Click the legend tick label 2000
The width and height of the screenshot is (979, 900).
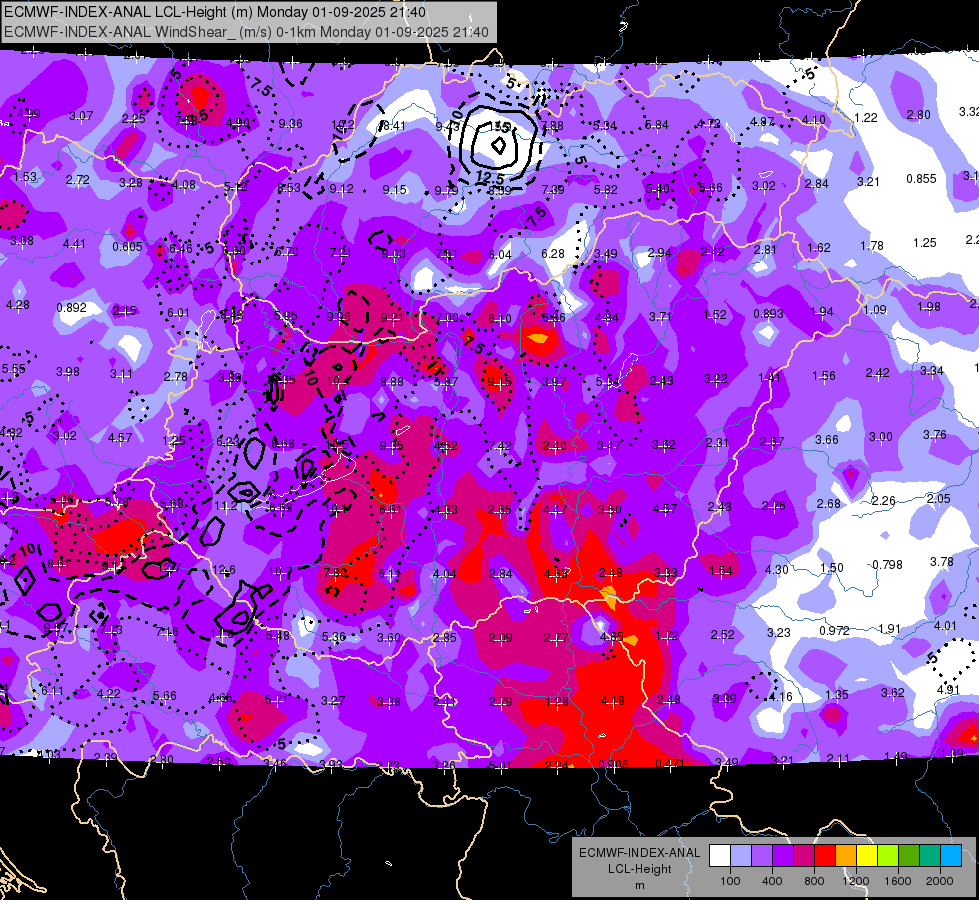tap(940, 881)
